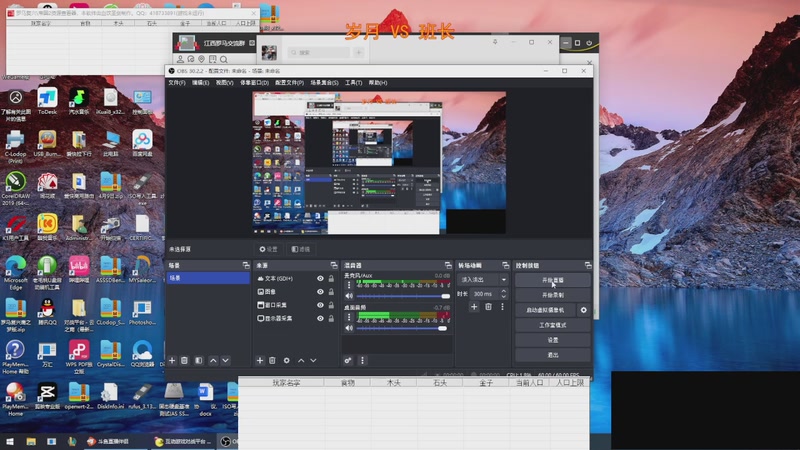Enable 工作室模式 studio mode button
Viewport: 800px width, 450px height.
[553, 325]
